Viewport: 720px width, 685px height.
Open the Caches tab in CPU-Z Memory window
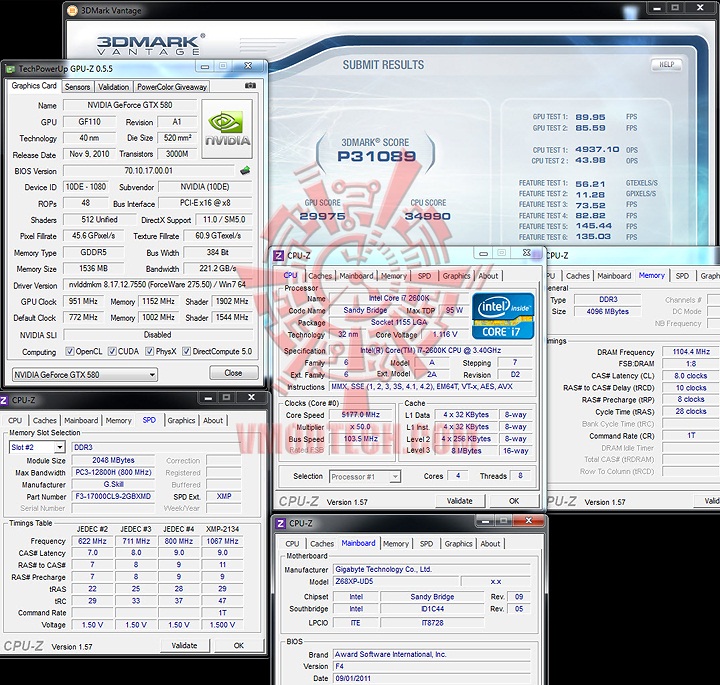pyautogui.click(x=578, y=276)
